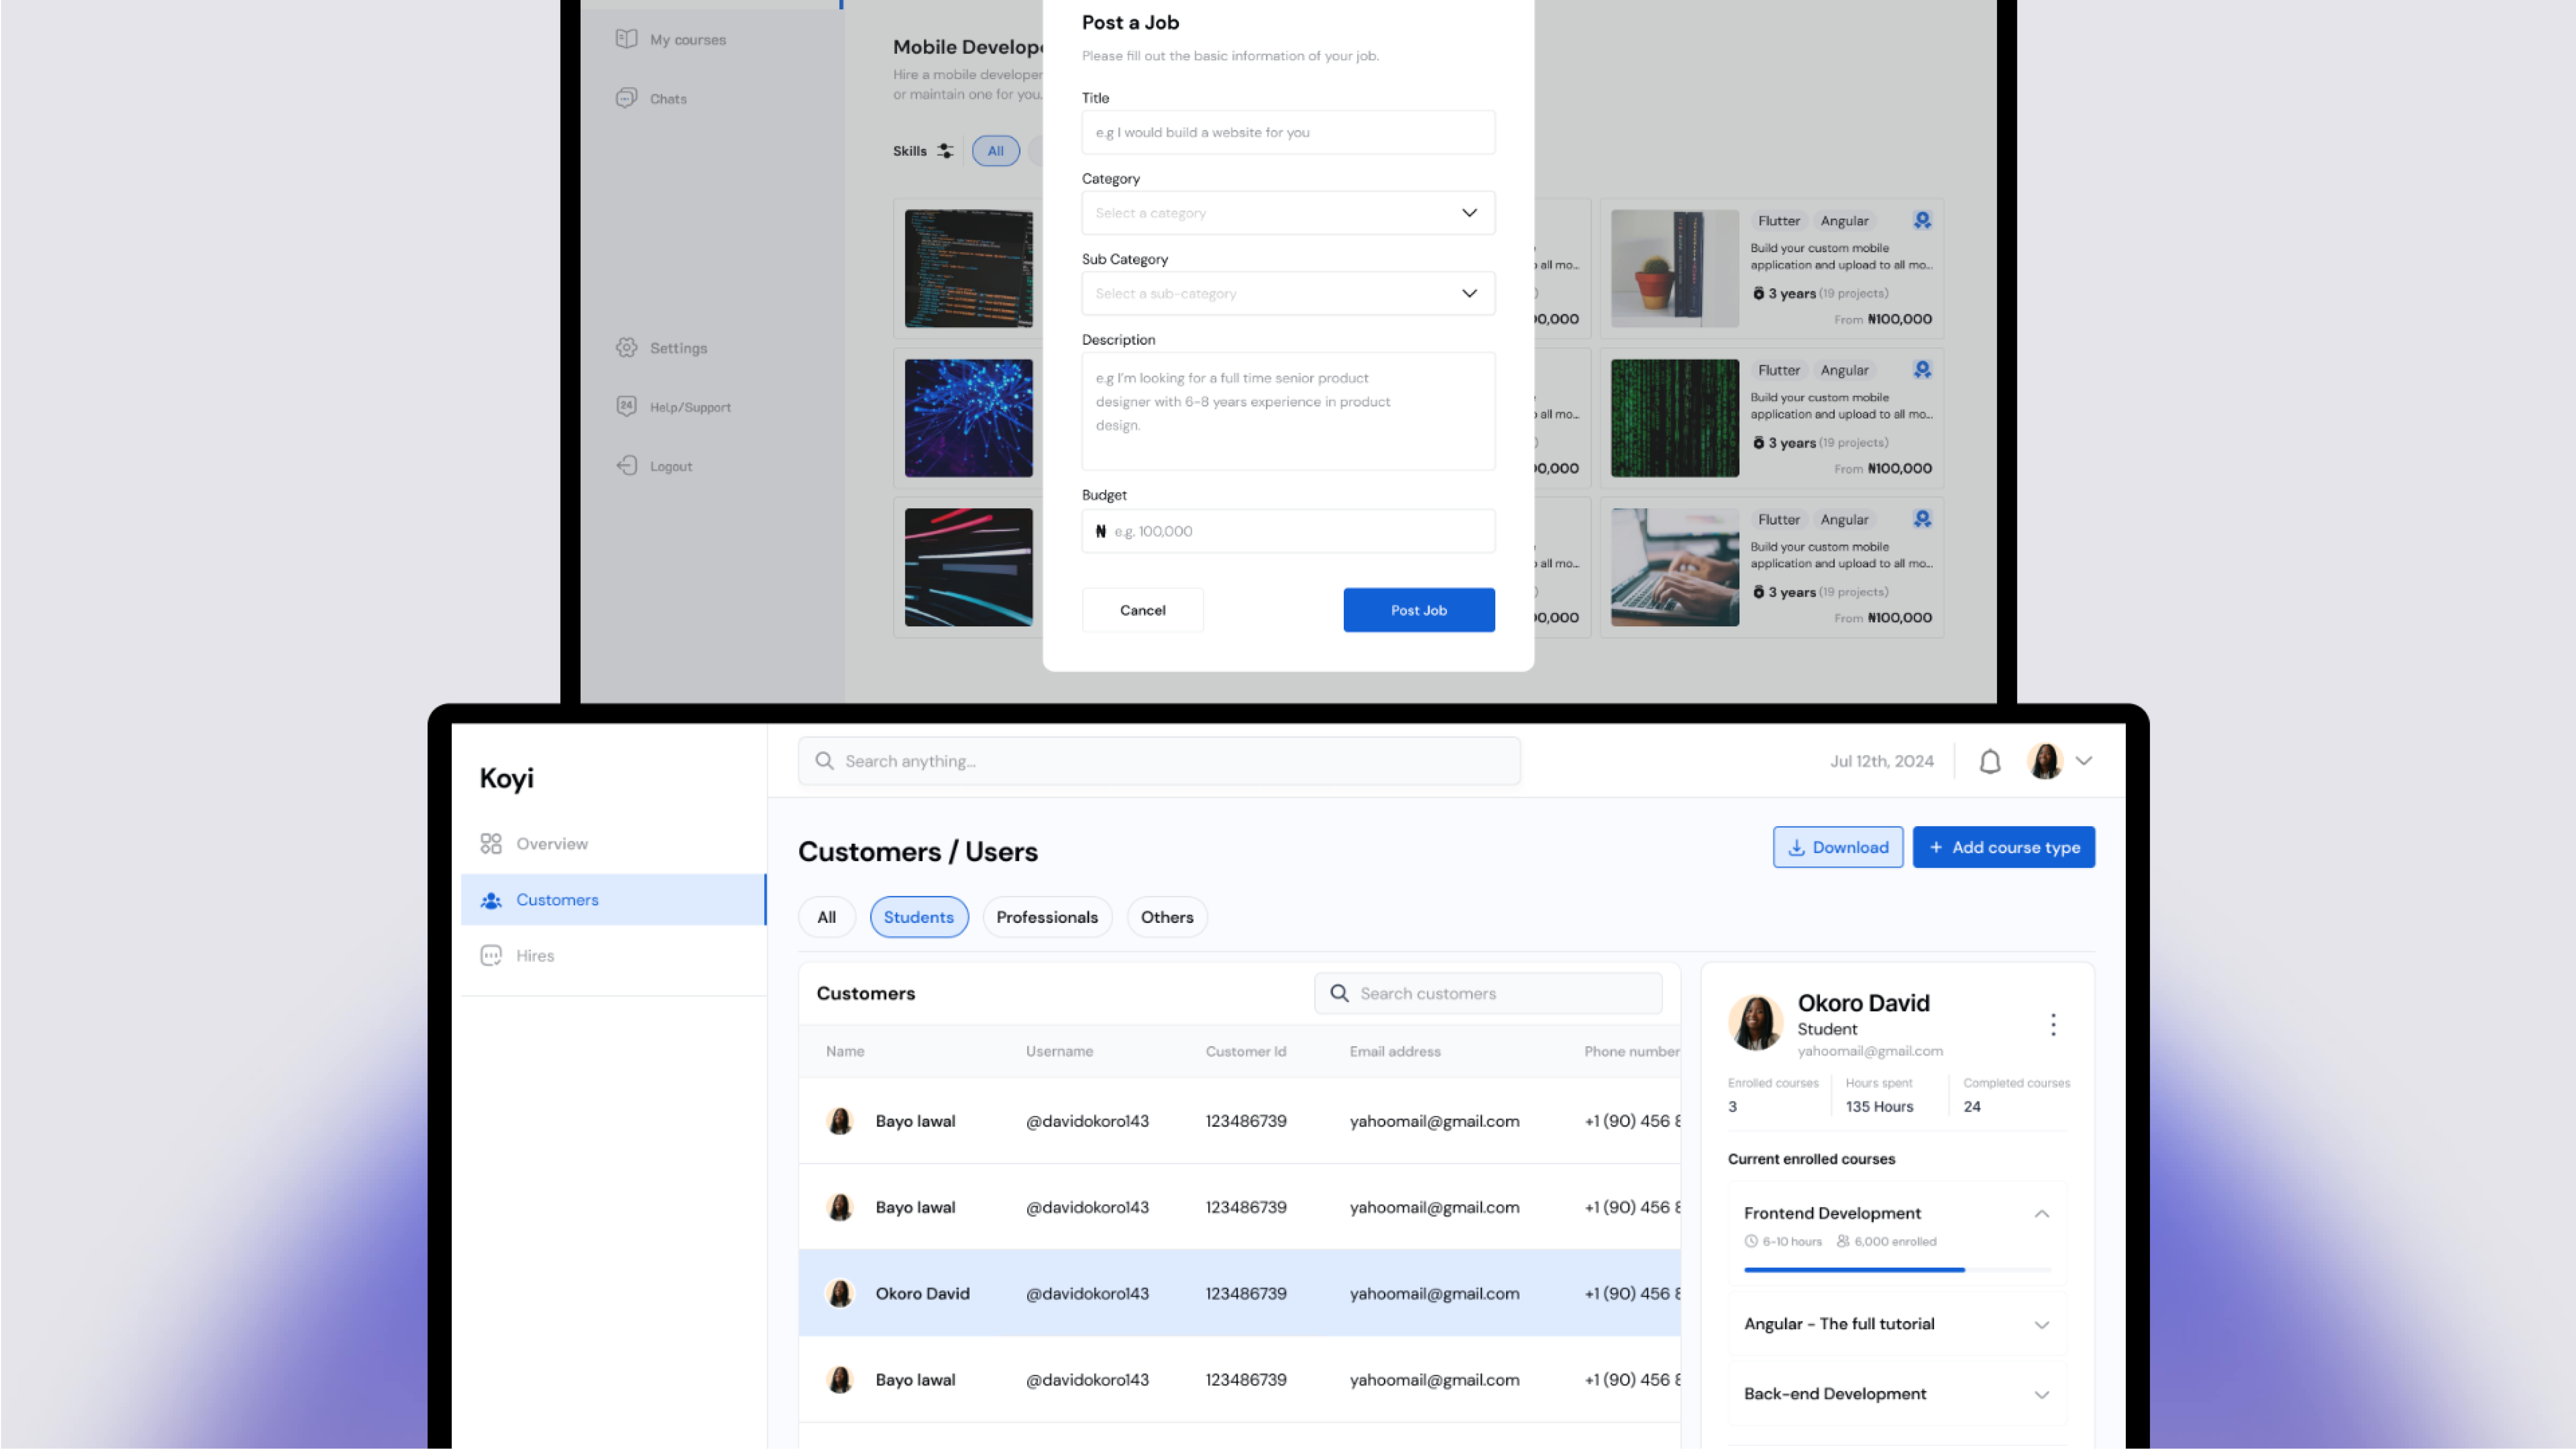2576x1449 pixels.
Task: Open the Sub Category dropdown
Action: [1288, 293]
